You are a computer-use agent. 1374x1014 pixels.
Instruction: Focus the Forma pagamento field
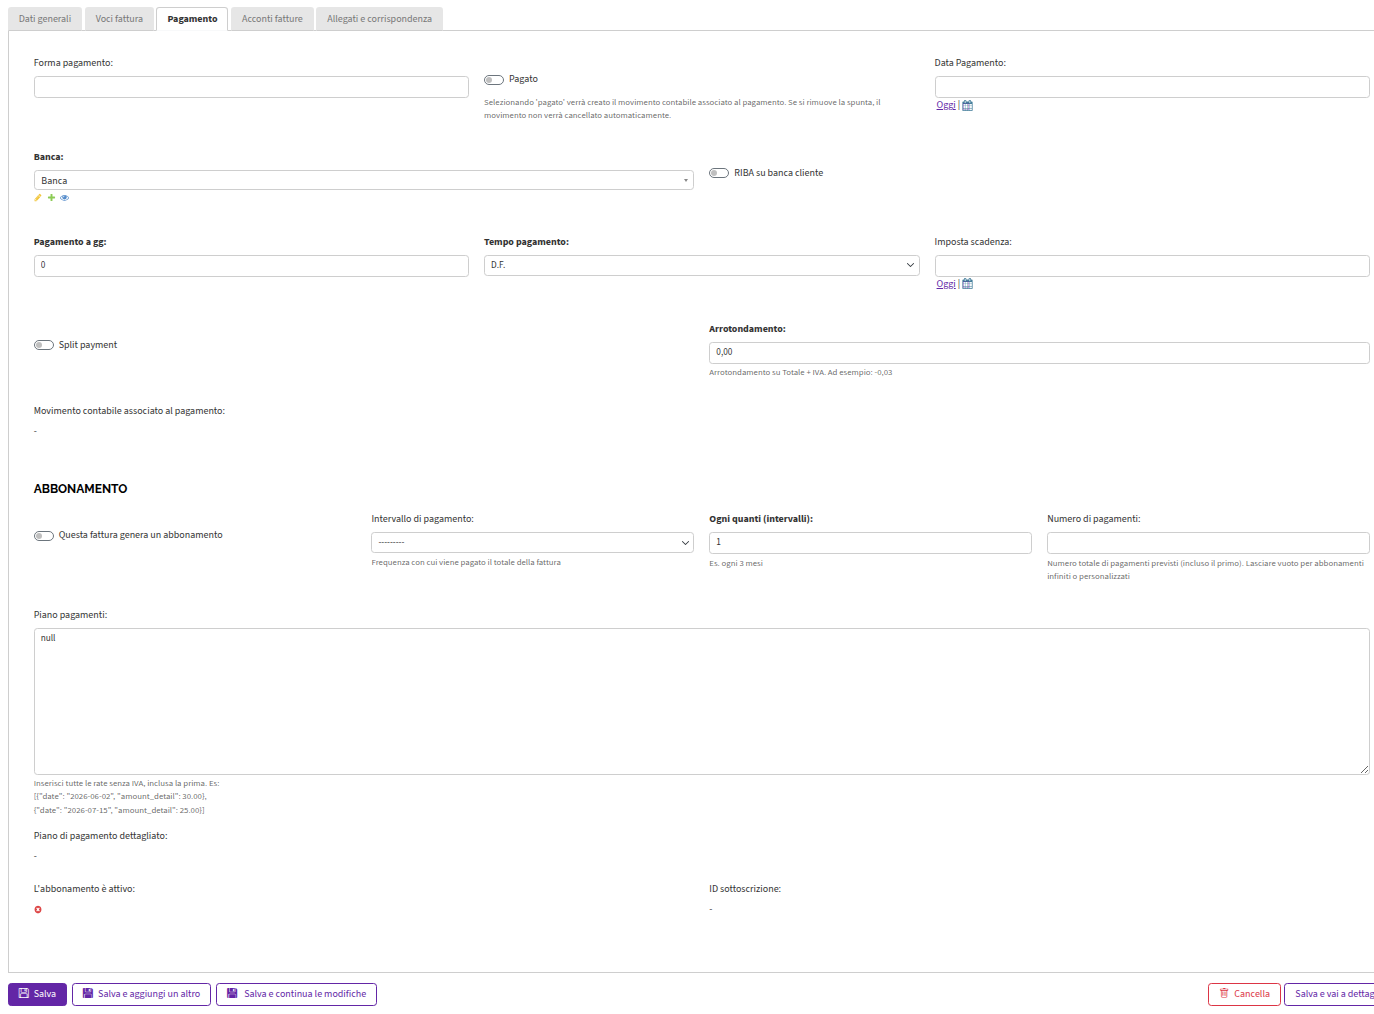pos(251,87)
